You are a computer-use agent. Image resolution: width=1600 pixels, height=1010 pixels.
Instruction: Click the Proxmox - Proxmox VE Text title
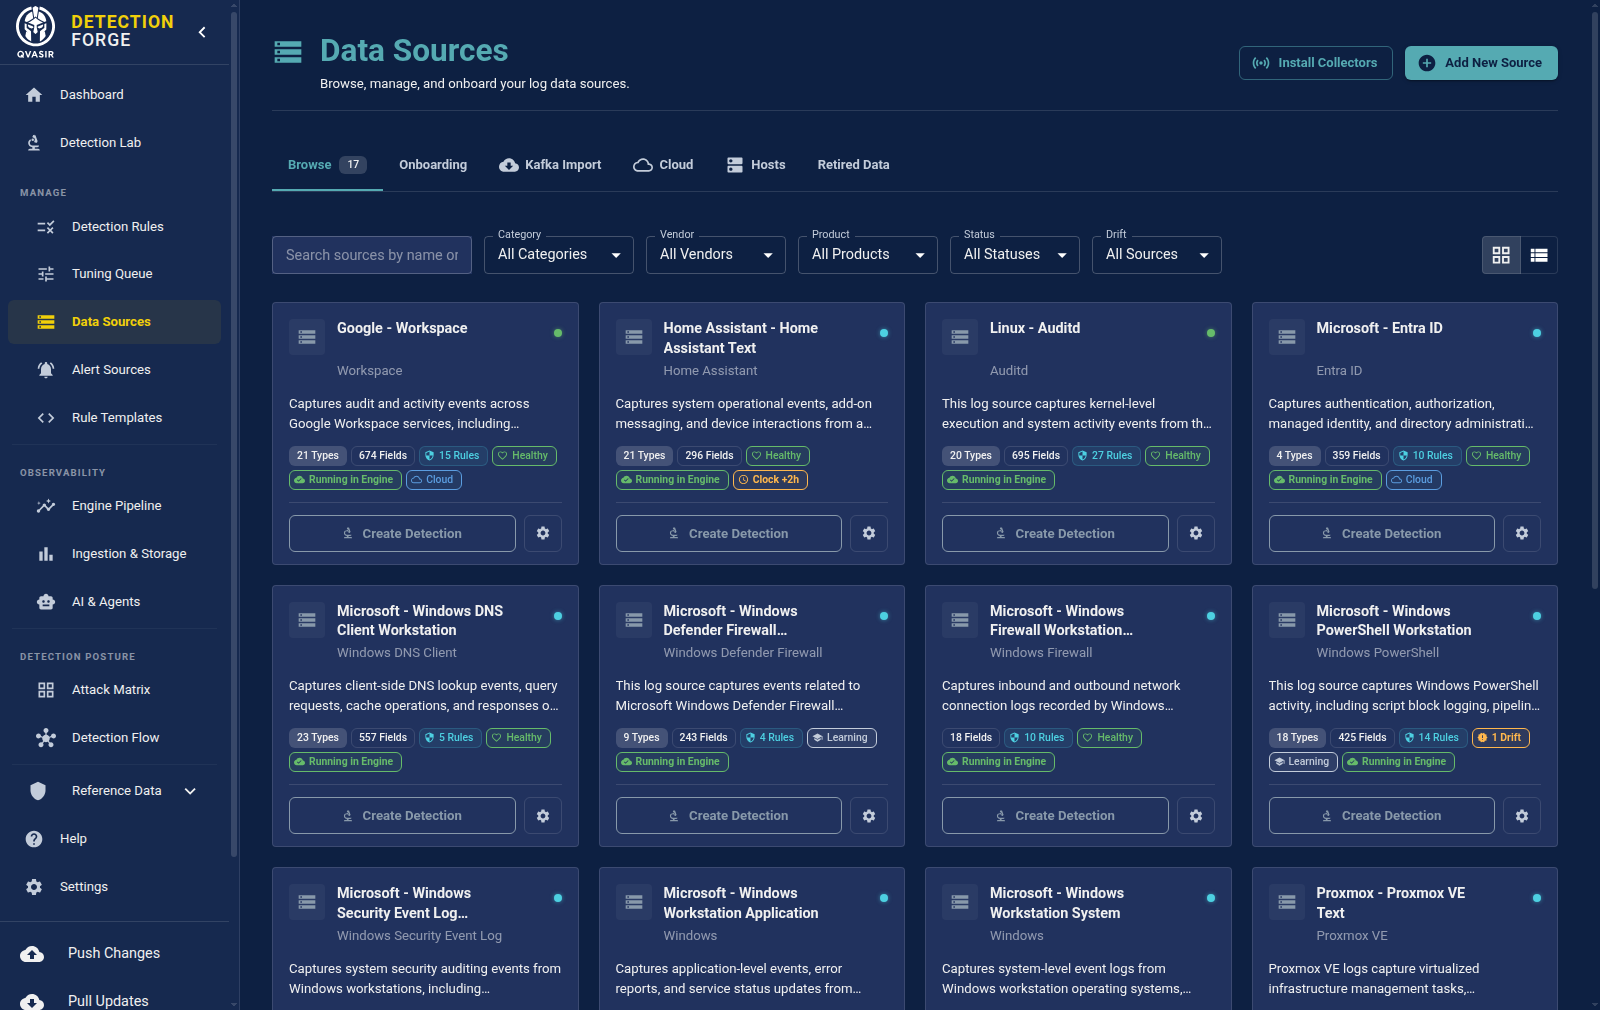point(1390,903)
